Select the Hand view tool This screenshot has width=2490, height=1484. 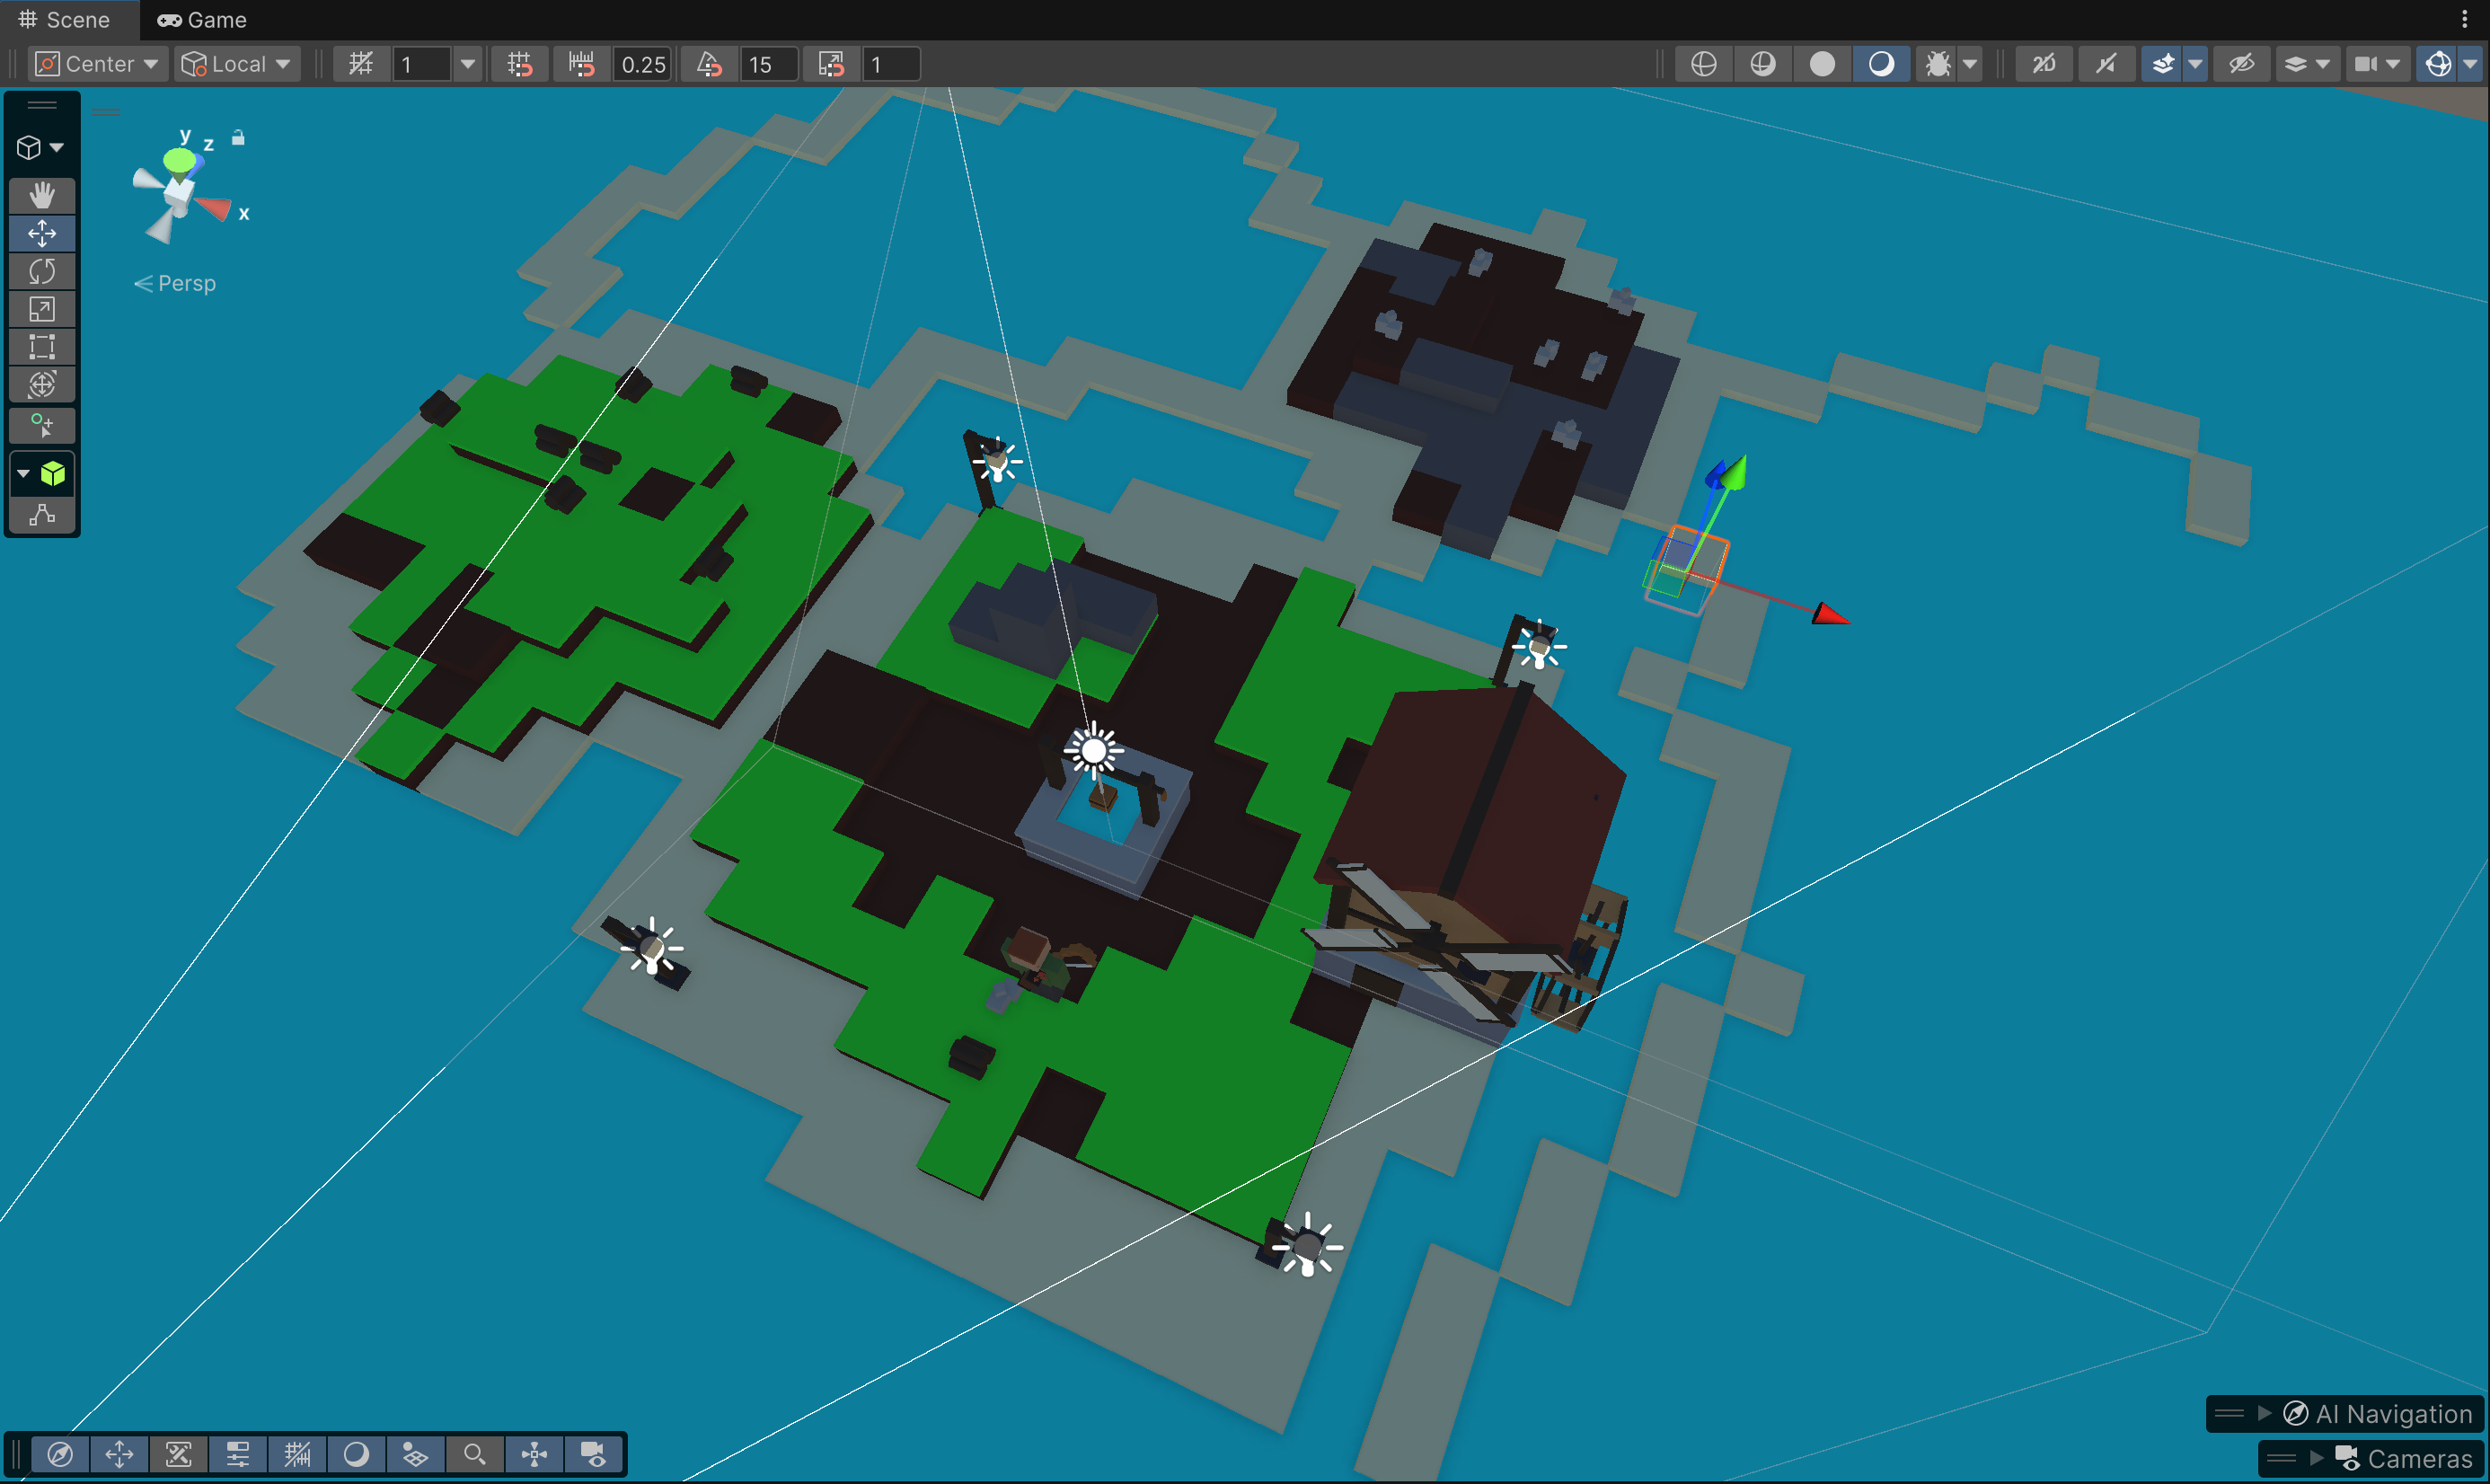pos(42,195)
